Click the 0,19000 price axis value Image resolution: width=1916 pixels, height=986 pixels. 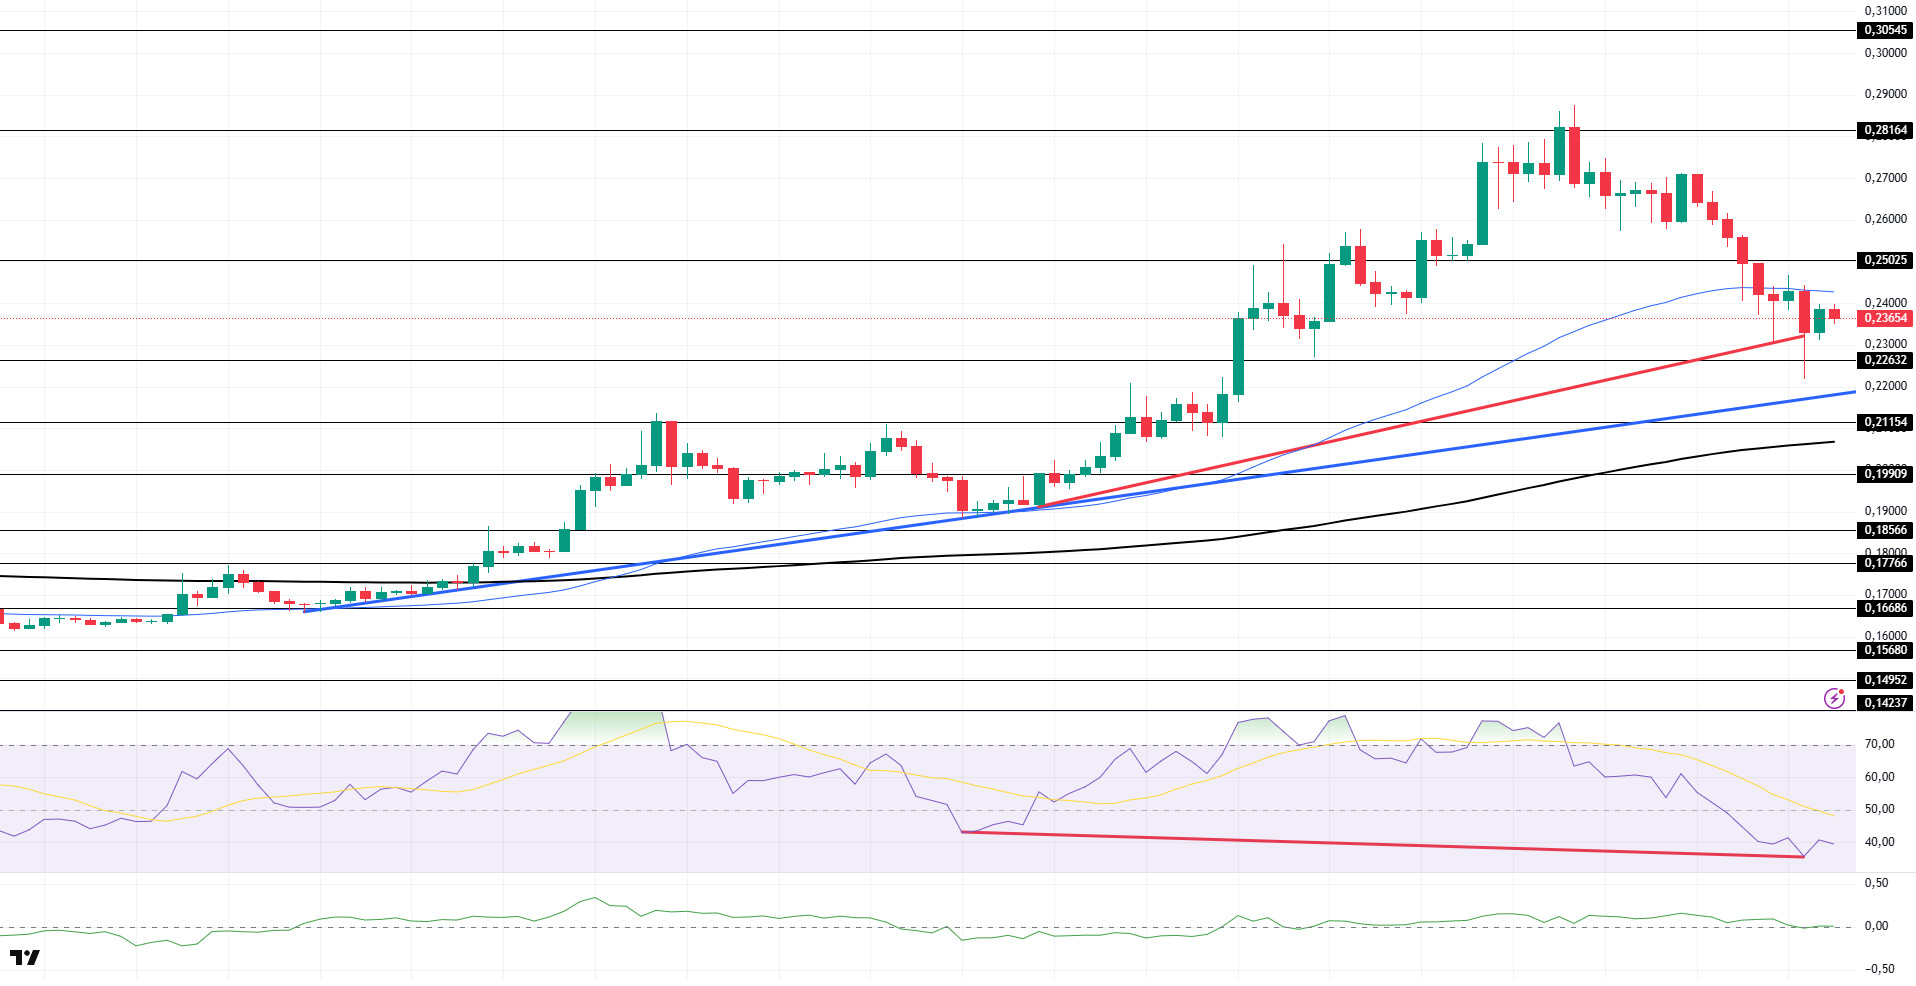tap(1885, 511)
